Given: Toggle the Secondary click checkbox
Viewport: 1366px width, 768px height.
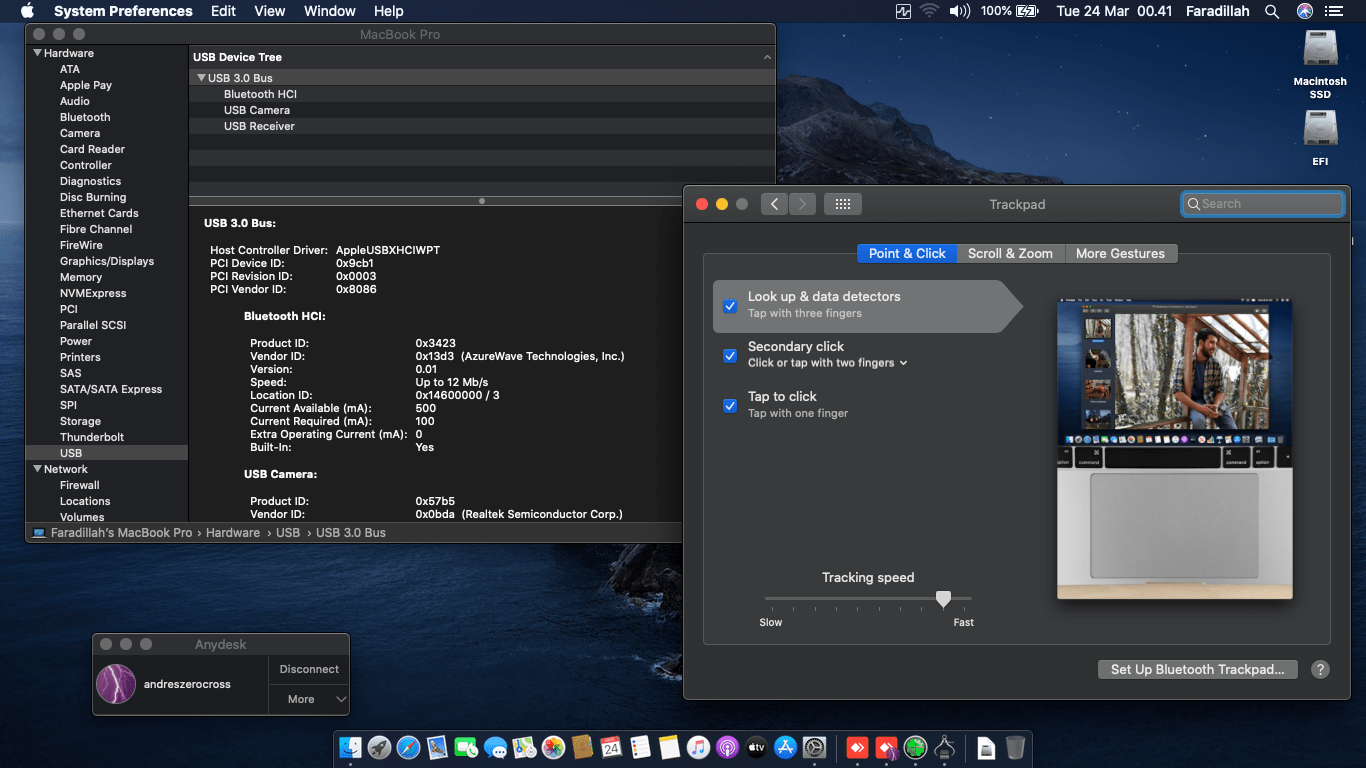Looking at the screenshot, I should [730, 356].
